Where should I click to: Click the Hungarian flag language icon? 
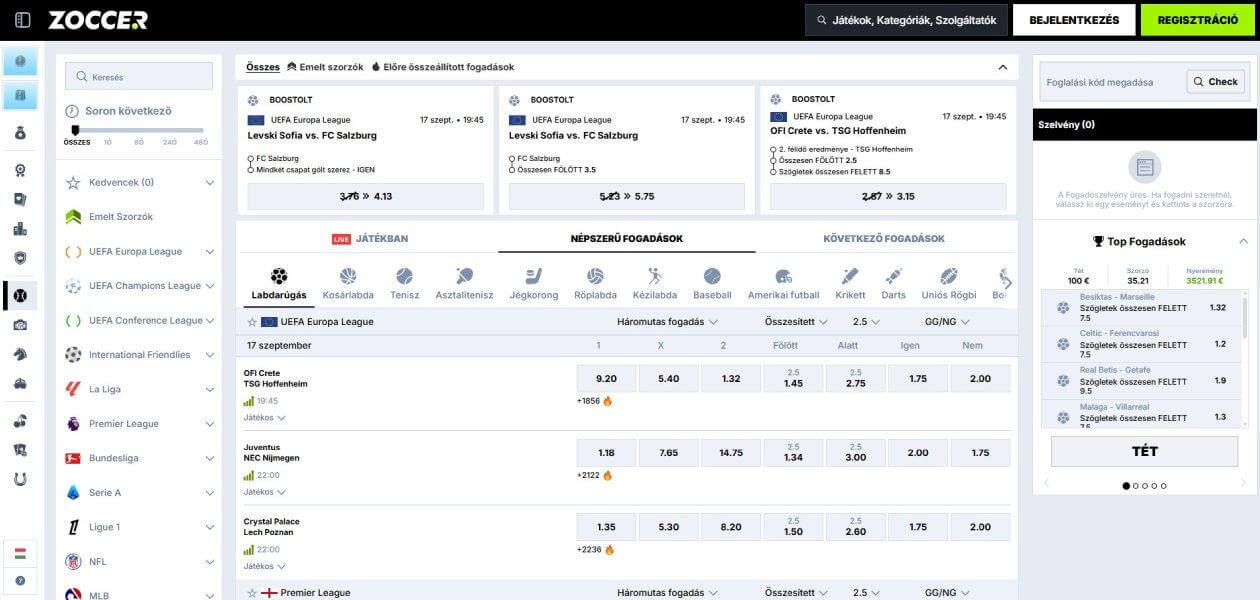(x=20, y=553)
